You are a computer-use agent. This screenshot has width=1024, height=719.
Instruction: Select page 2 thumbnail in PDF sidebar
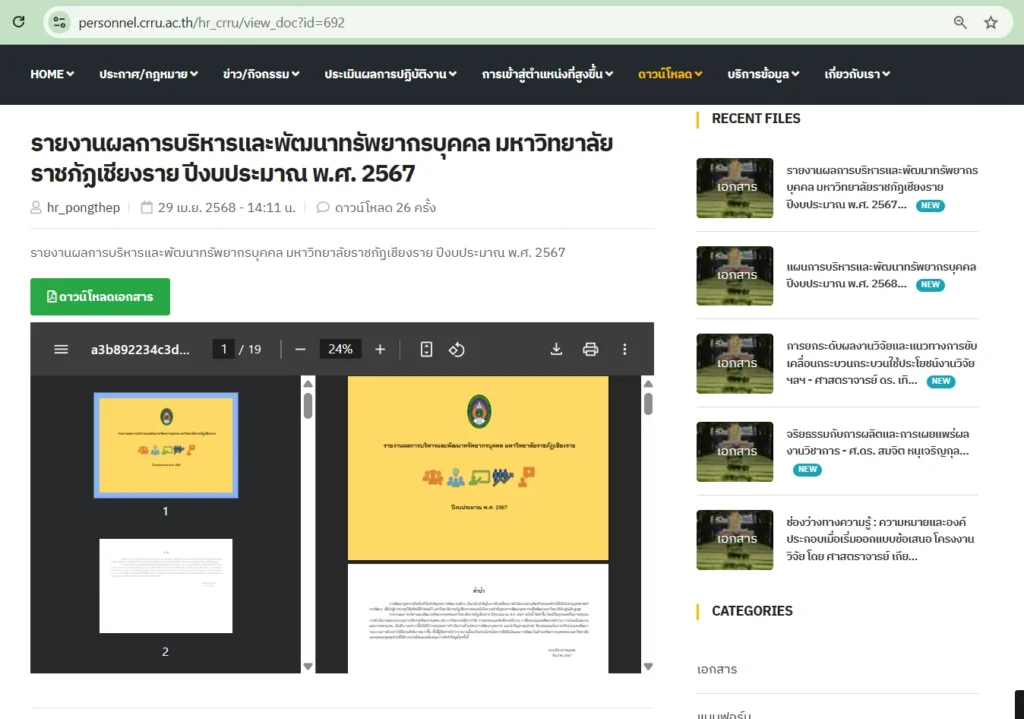[x=166, y=586]
